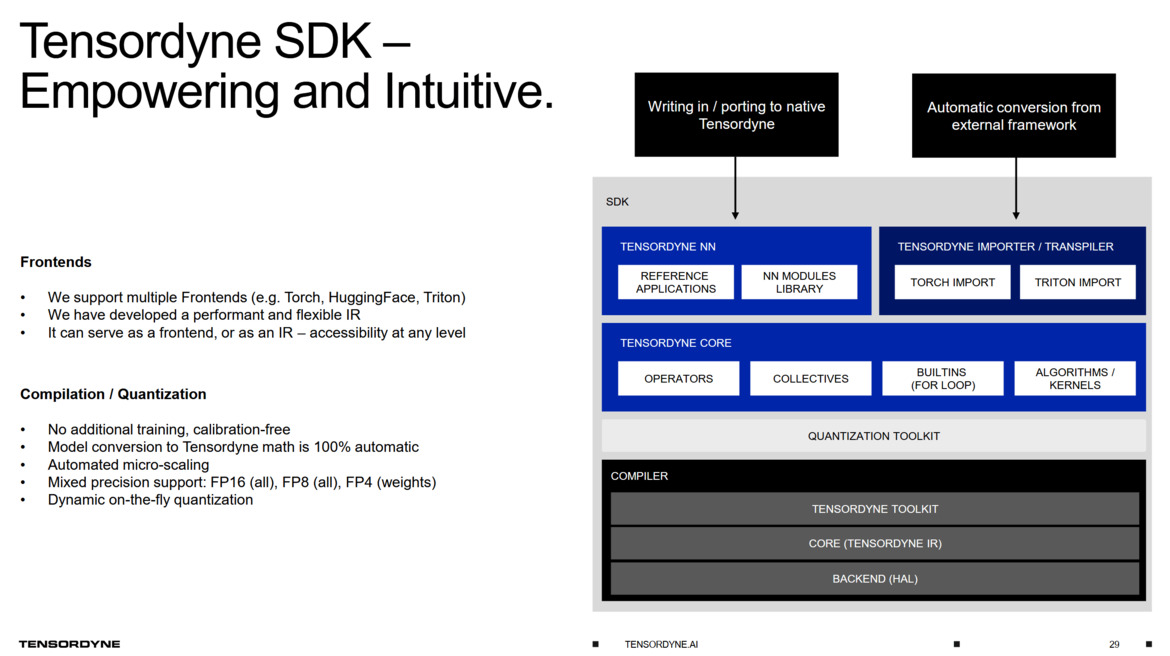Click the Quantization Toolkit bar
The width and height of the screenshot is (1170, 656).
tap(873, 436)
